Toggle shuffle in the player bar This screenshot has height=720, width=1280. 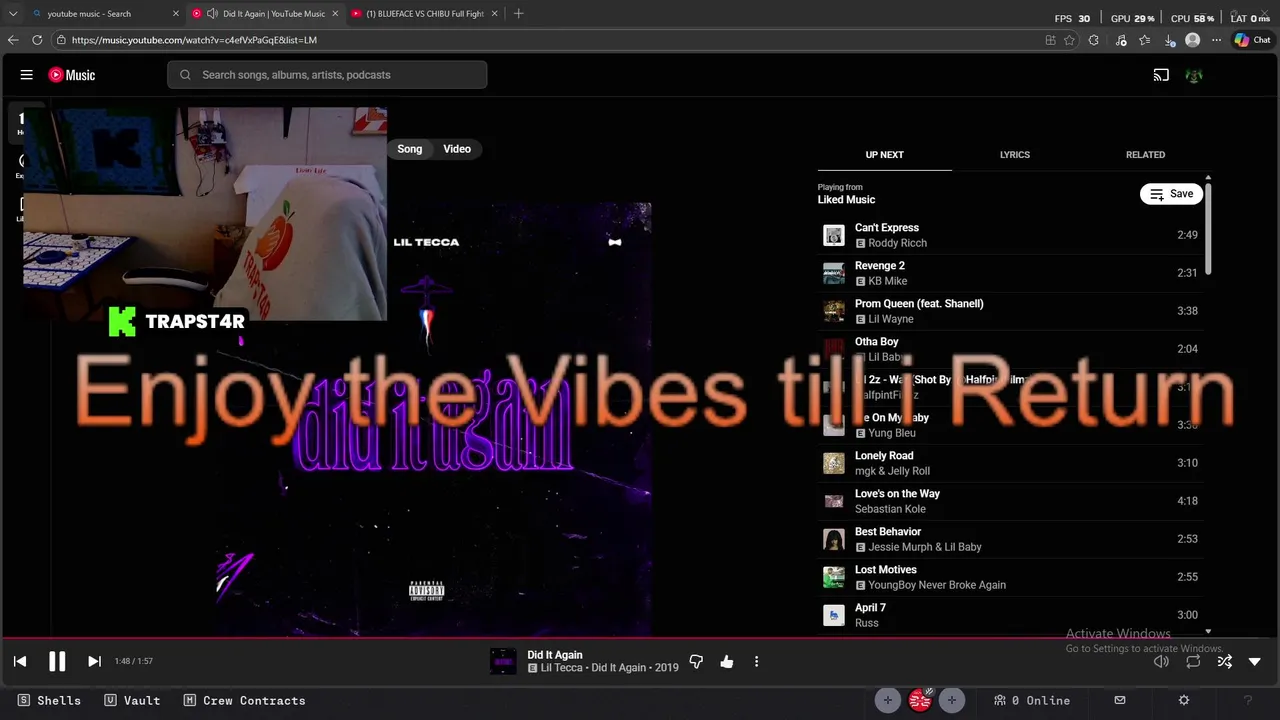(1224, 661)
